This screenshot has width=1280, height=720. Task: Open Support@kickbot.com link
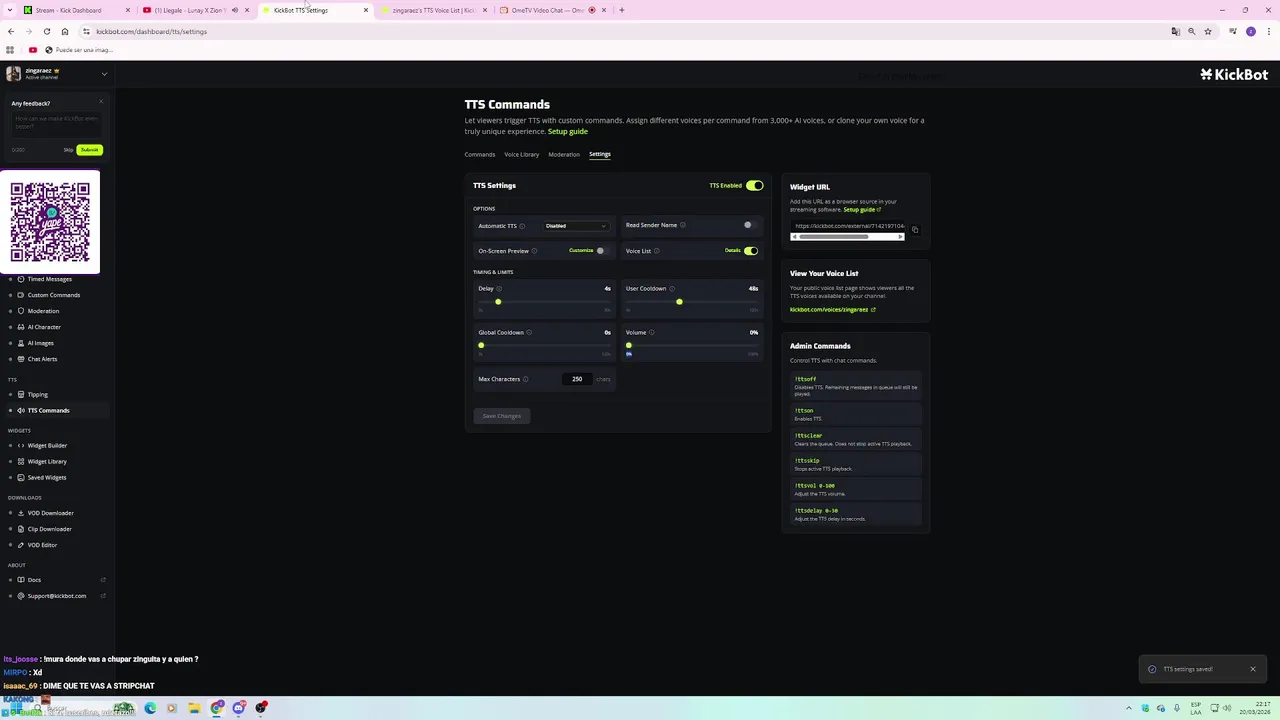pyautogui.click(x=60, y=596)
